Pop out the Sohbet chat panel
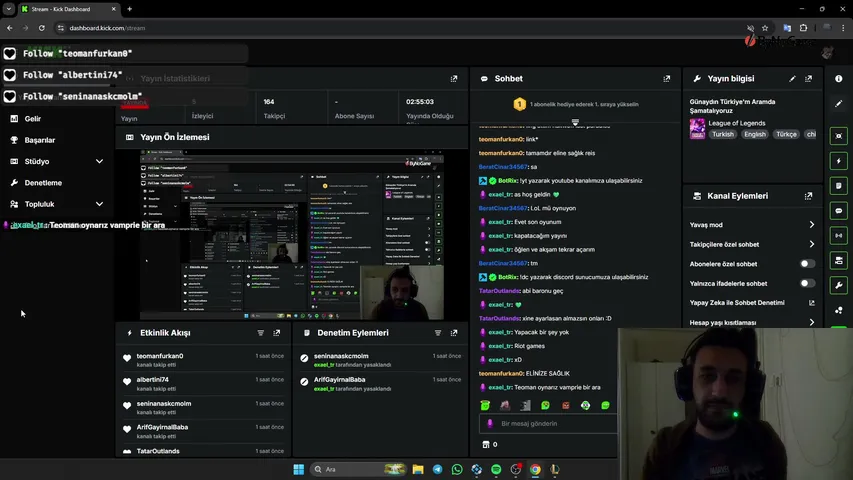Screen dimensions: 853x480 point(666,79)
